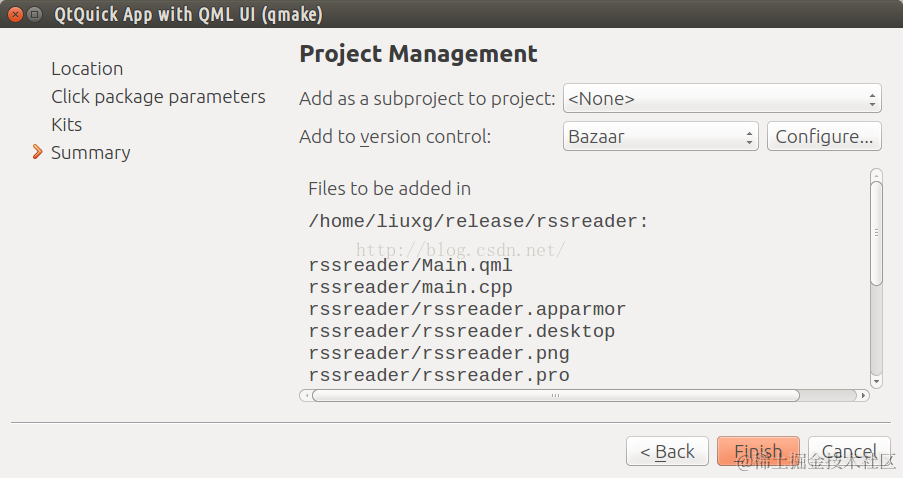Click the horizontal scrollbar right arrow
Screen dimensions: 903x478
point(864,395)
